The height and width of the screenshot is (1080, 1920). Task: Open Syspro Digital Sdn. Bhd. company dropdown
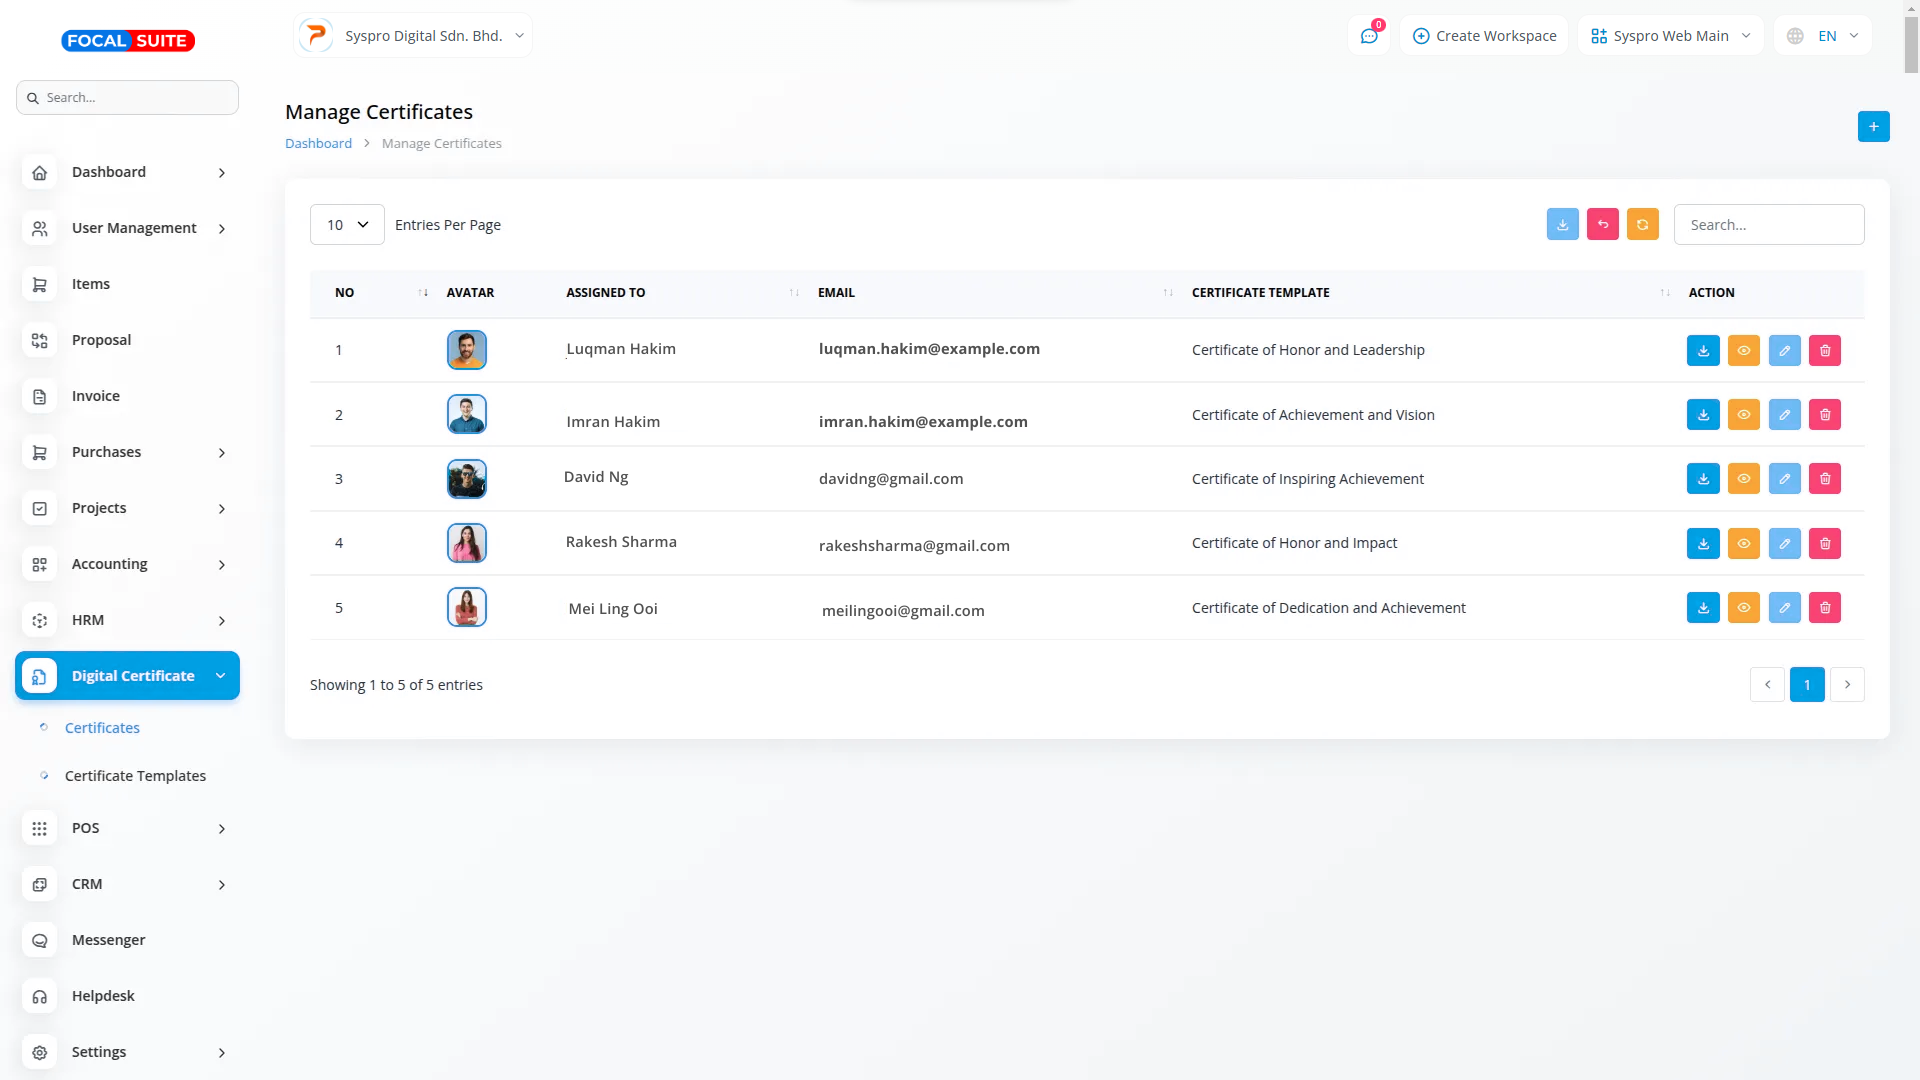pos(413,36)
